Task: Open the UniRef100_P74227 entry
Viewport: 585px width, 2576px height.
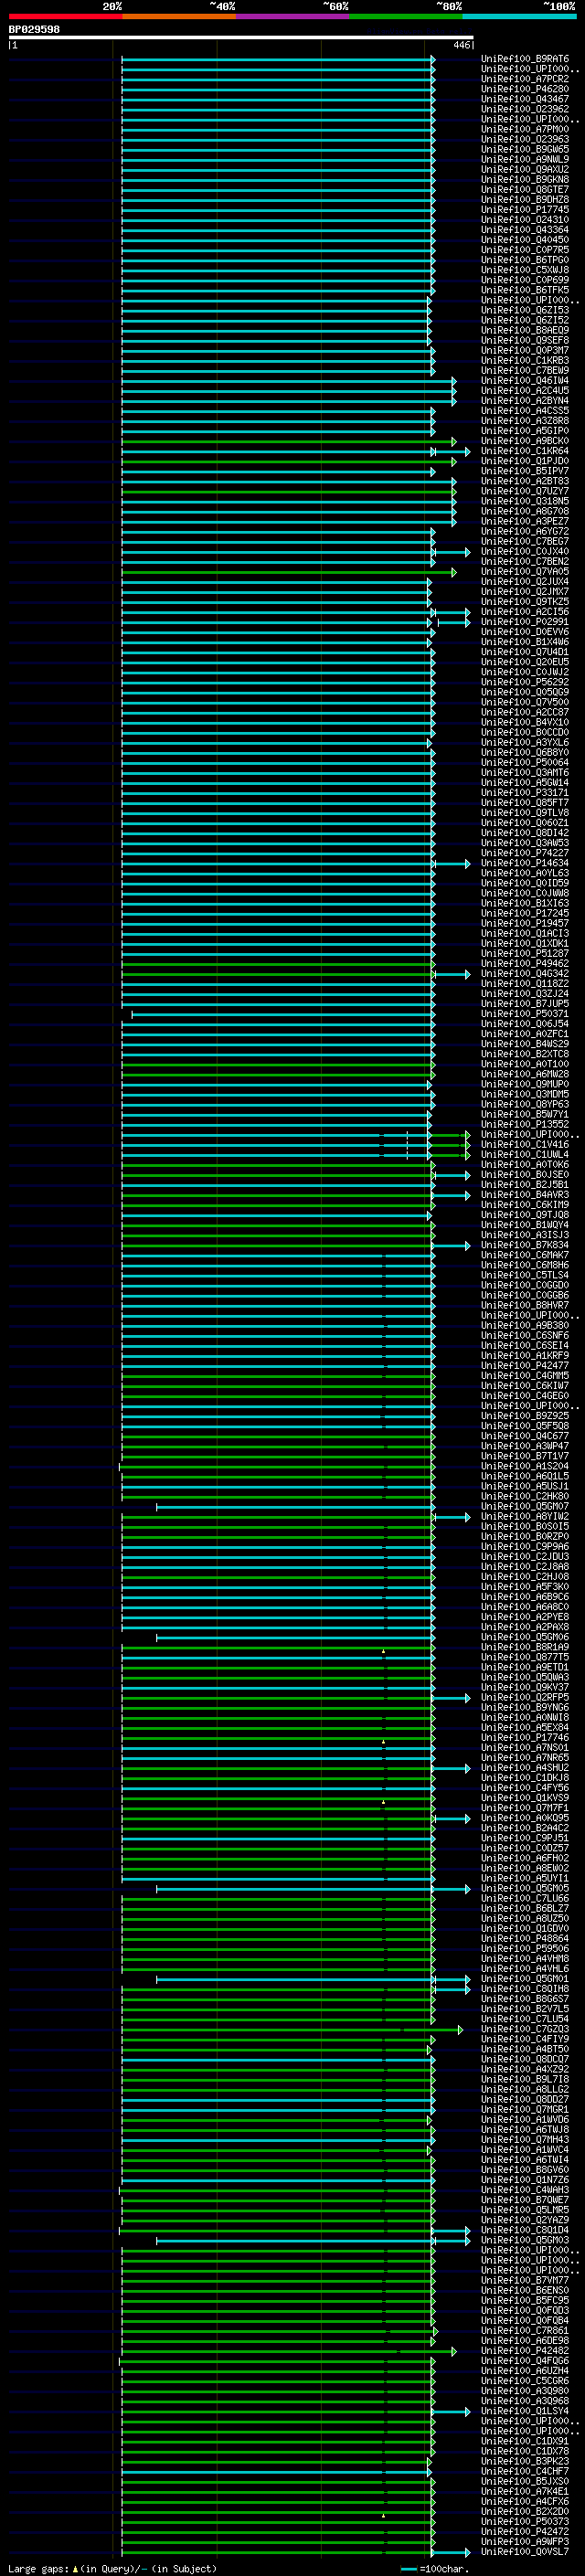Action: 525,854
